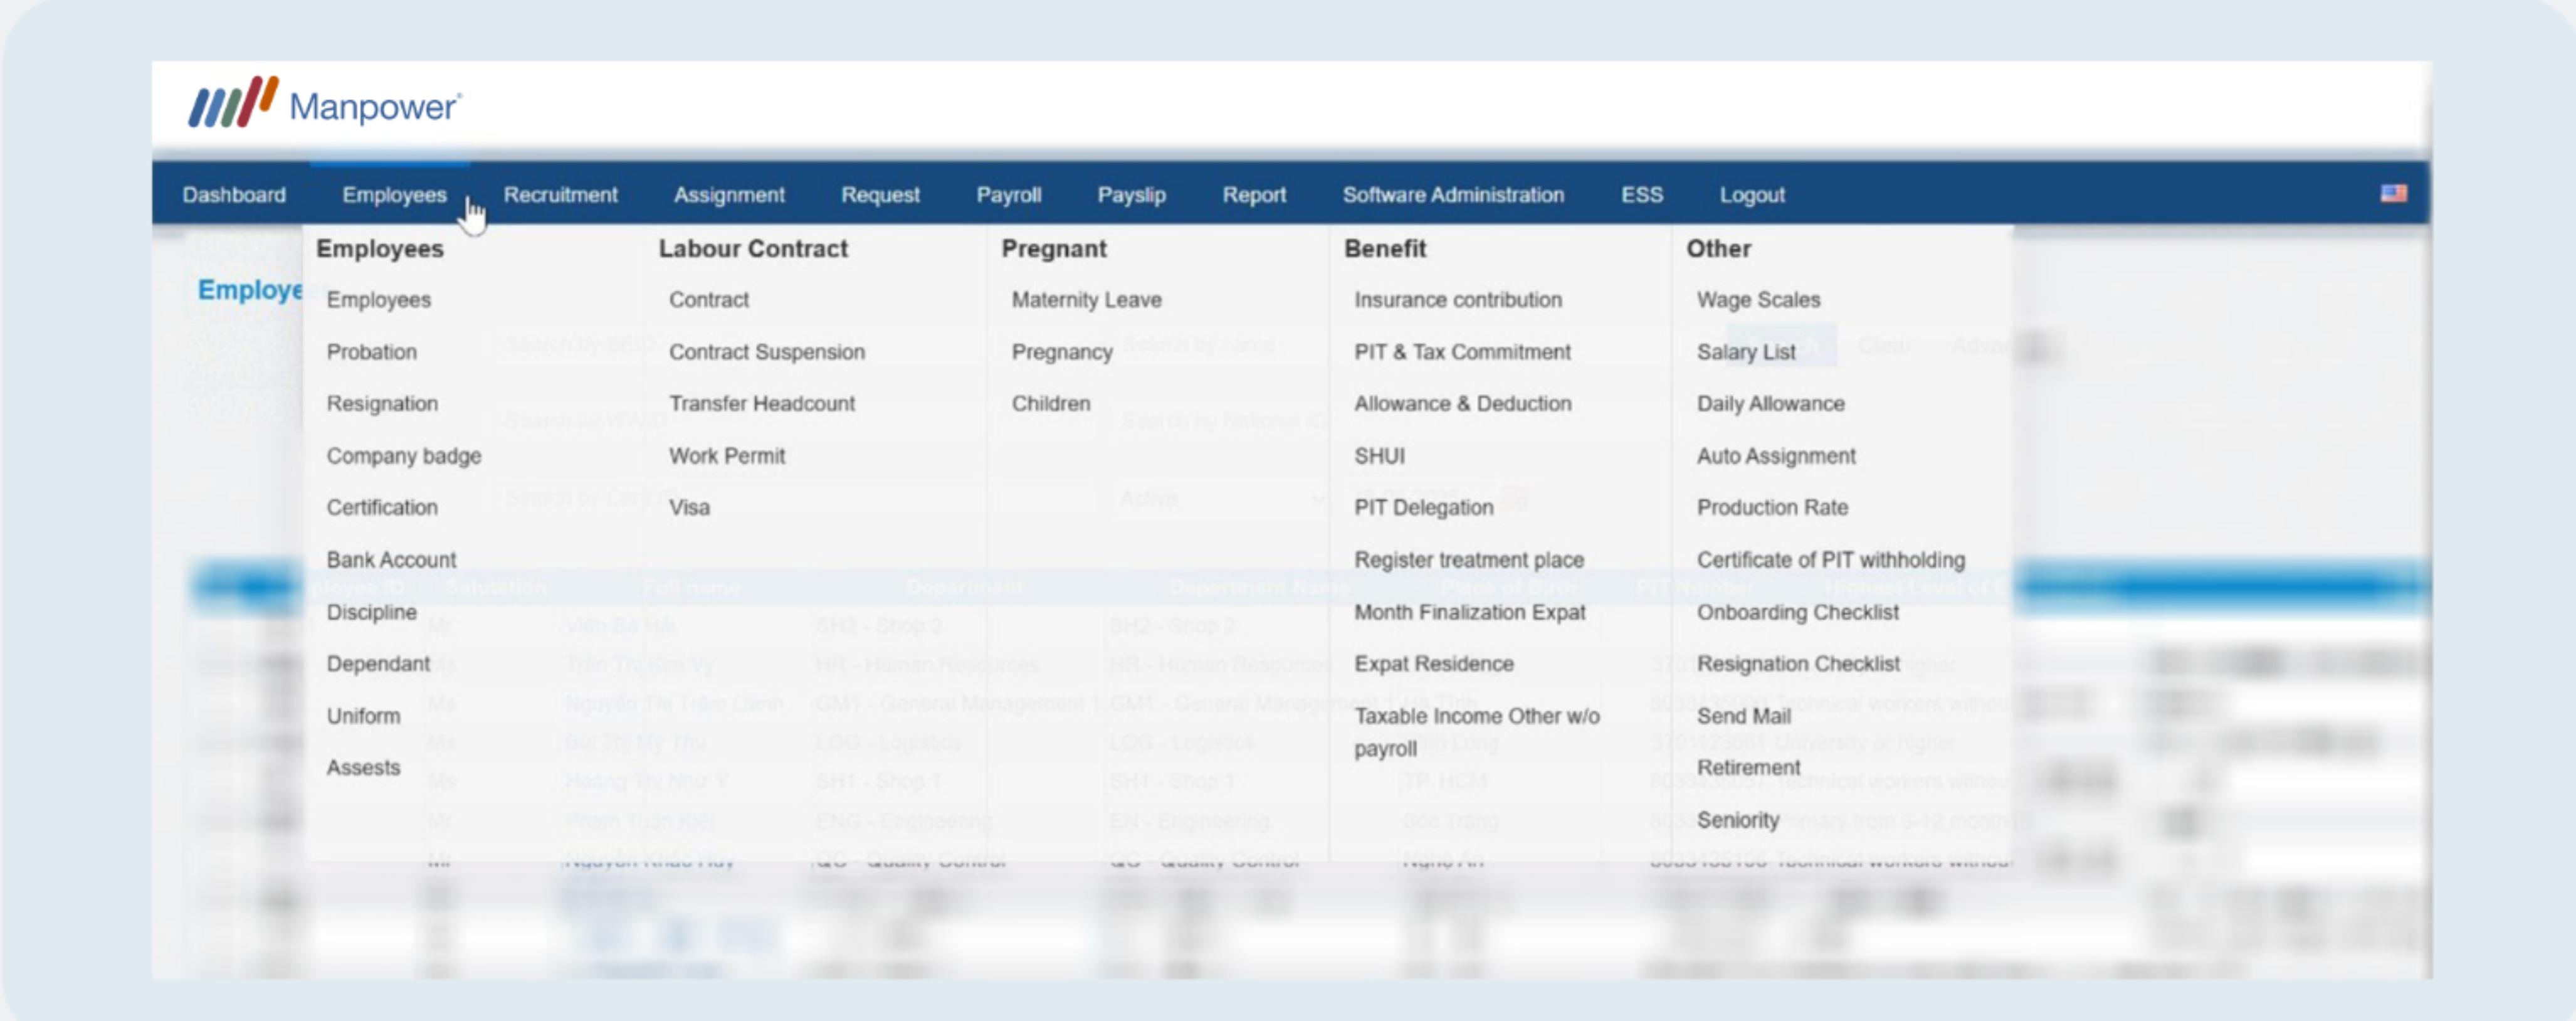Image resolution: width=2576 pixels, height=1021 pixels.
Task: Open the Payslip menu
Action: (1131, 195)
